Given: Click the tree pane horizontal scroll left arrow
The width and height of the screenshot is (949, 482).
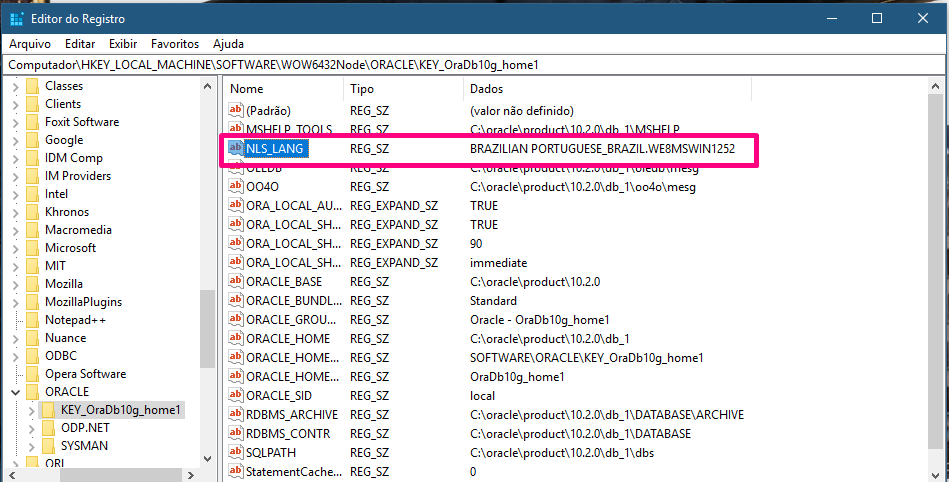Looking at the screenshot, I should (13, 475).
